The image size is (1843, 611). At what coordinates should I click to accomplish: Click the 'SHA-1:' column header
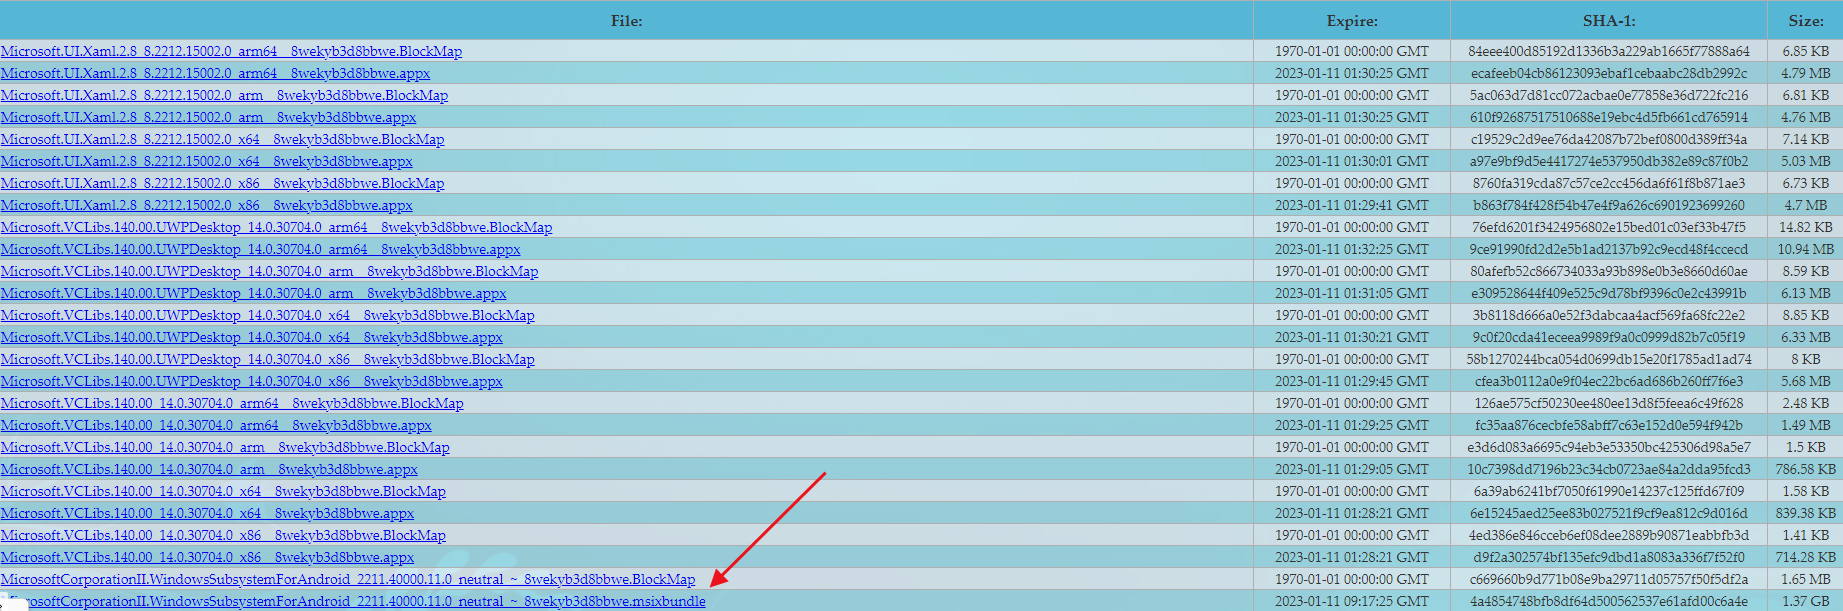coord(1609,21)
